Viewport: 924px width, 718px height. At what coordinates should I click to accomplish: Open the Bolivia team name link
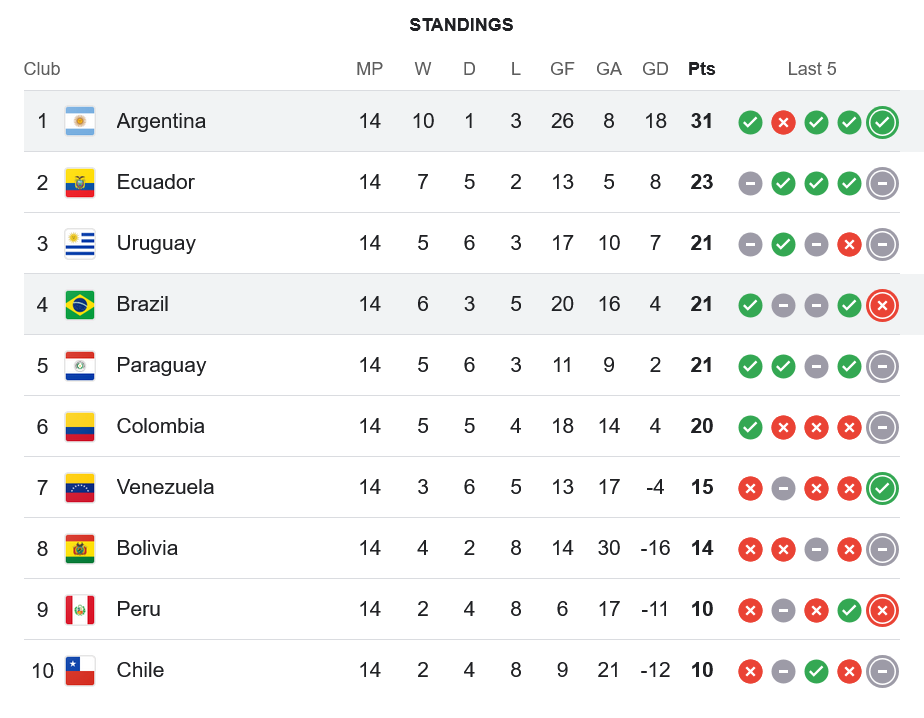coord(147,548)
